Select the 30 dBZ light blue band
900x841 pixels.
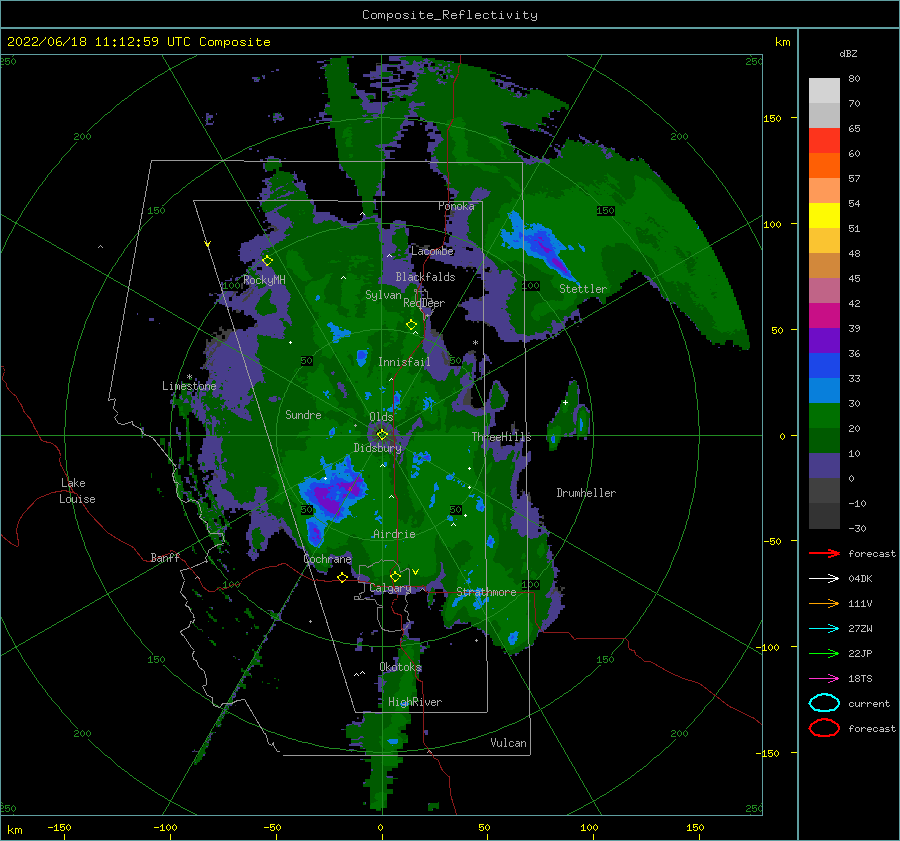(x=824, y=390)
